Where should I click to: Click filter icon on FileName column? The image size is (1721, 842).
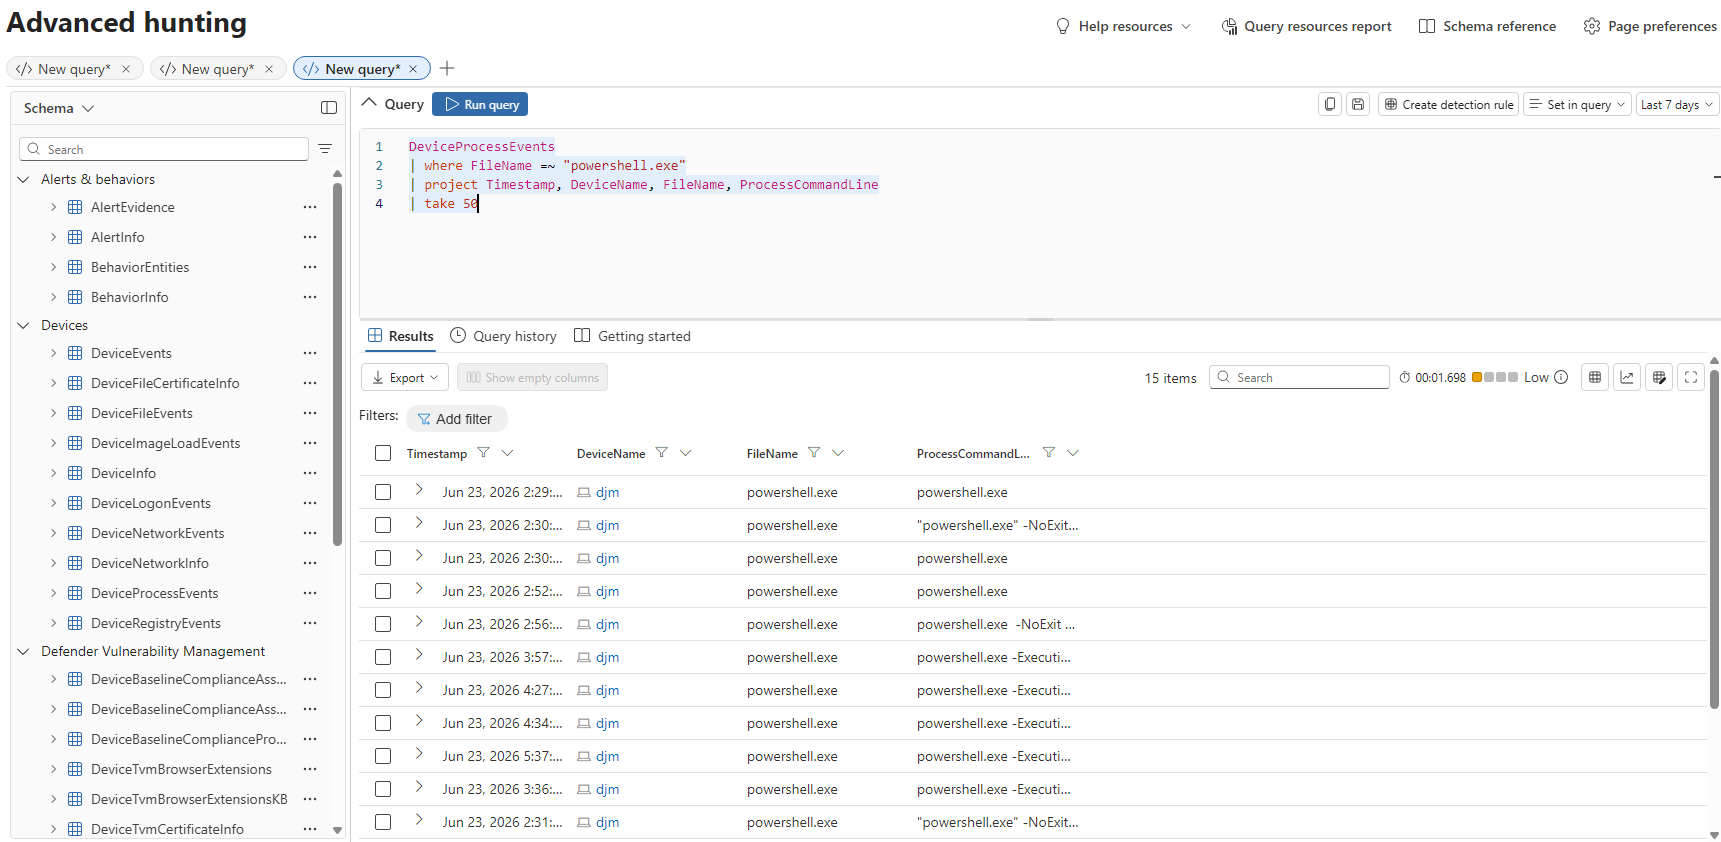[x=814, y=453]
